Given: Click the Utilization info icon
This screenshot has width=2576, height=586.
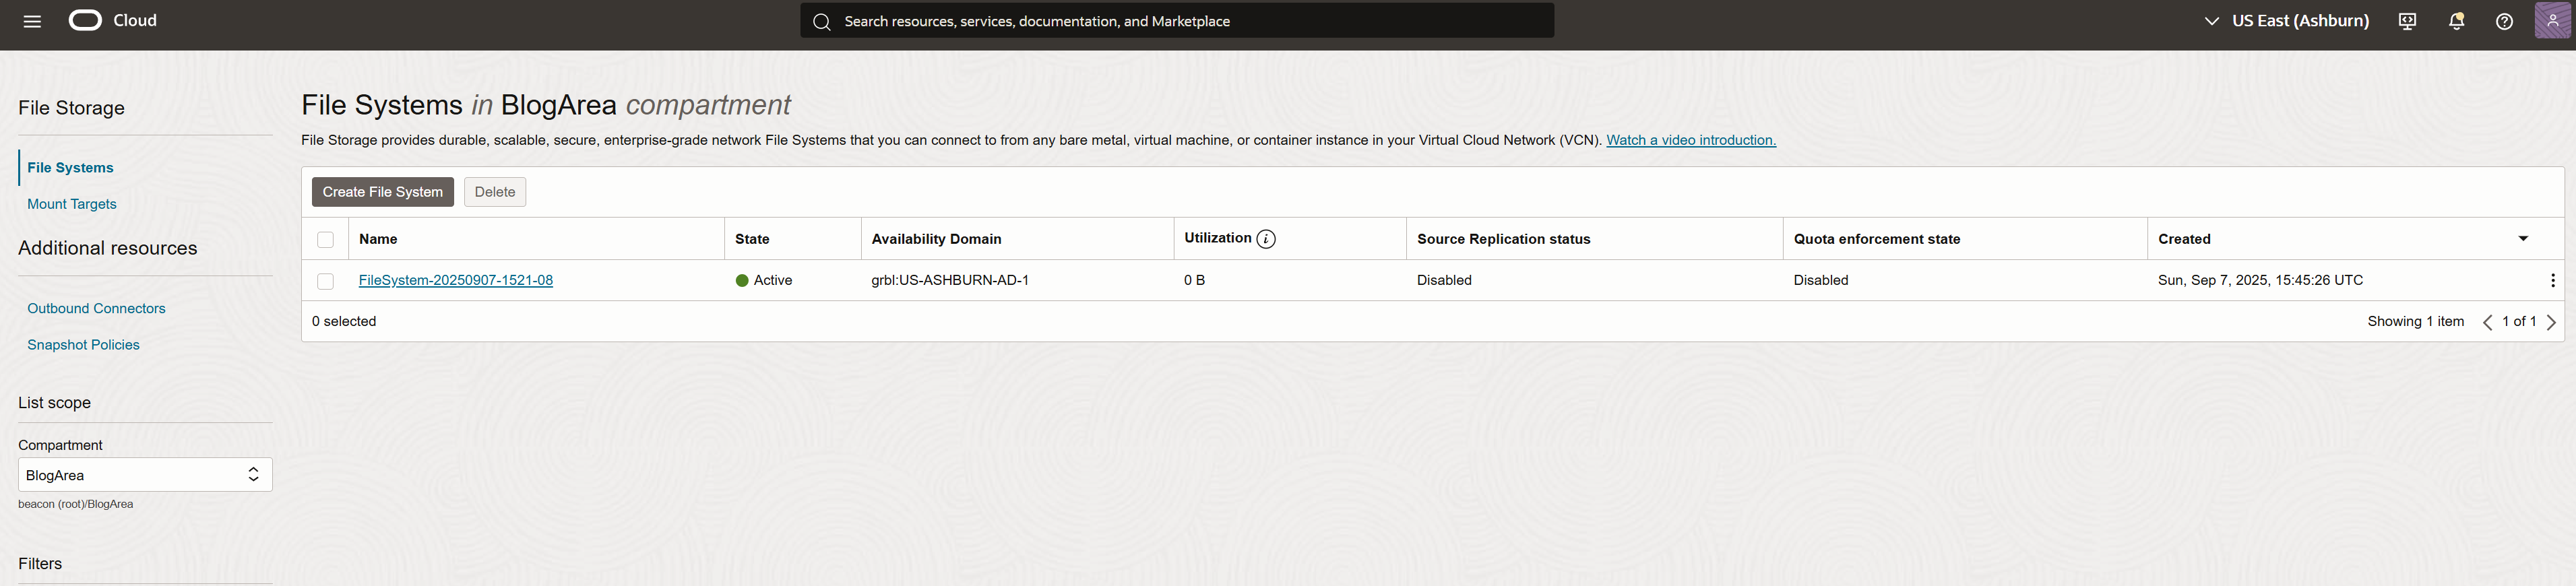Looking at the screenshot, I should [x=1266, y=239].
